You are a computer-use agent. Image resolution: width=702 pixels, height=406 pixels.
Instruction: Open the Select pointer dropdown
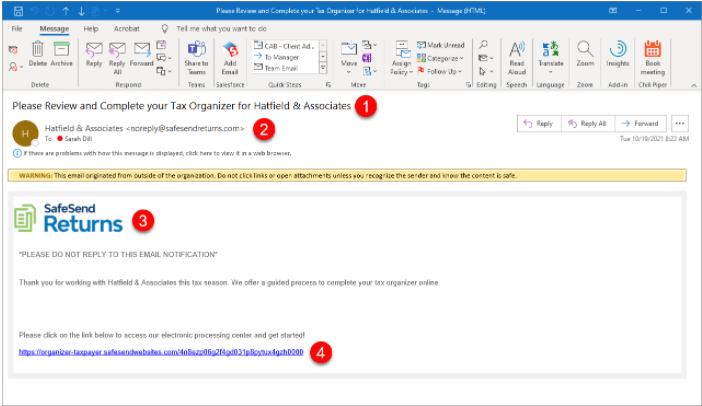coord(486,71)
